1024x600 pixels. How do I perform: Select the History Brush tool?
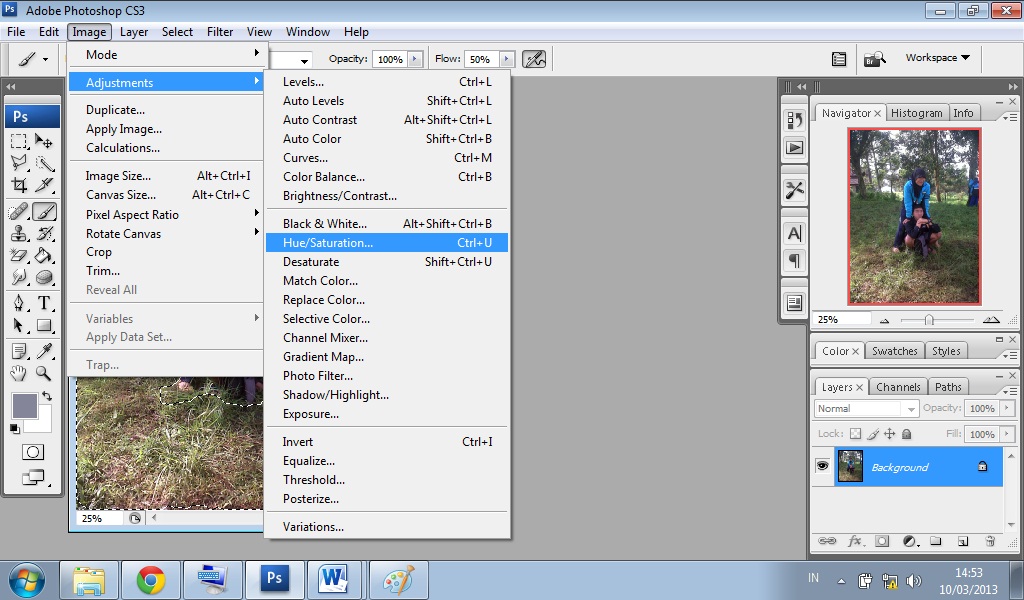(44, 234)
